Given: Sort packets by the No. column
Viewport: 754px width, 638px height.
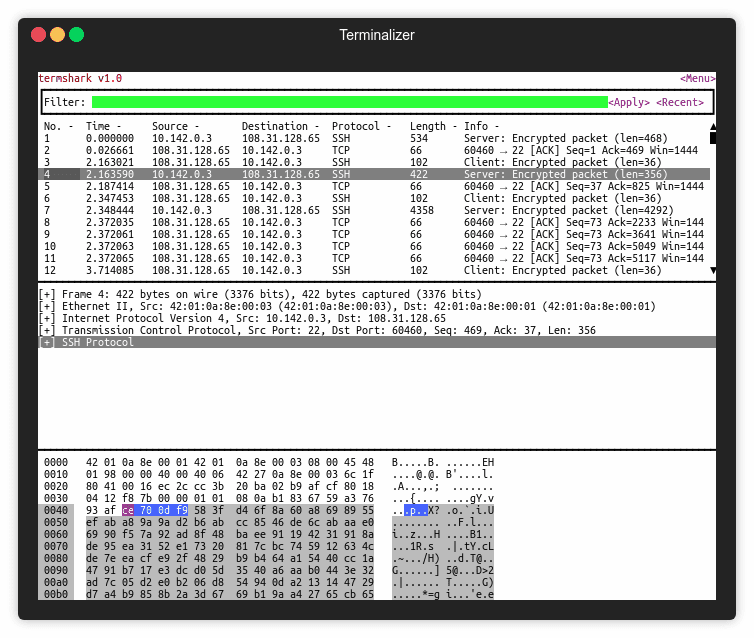Looking at the screenshot, I should [x=58, y=126].
